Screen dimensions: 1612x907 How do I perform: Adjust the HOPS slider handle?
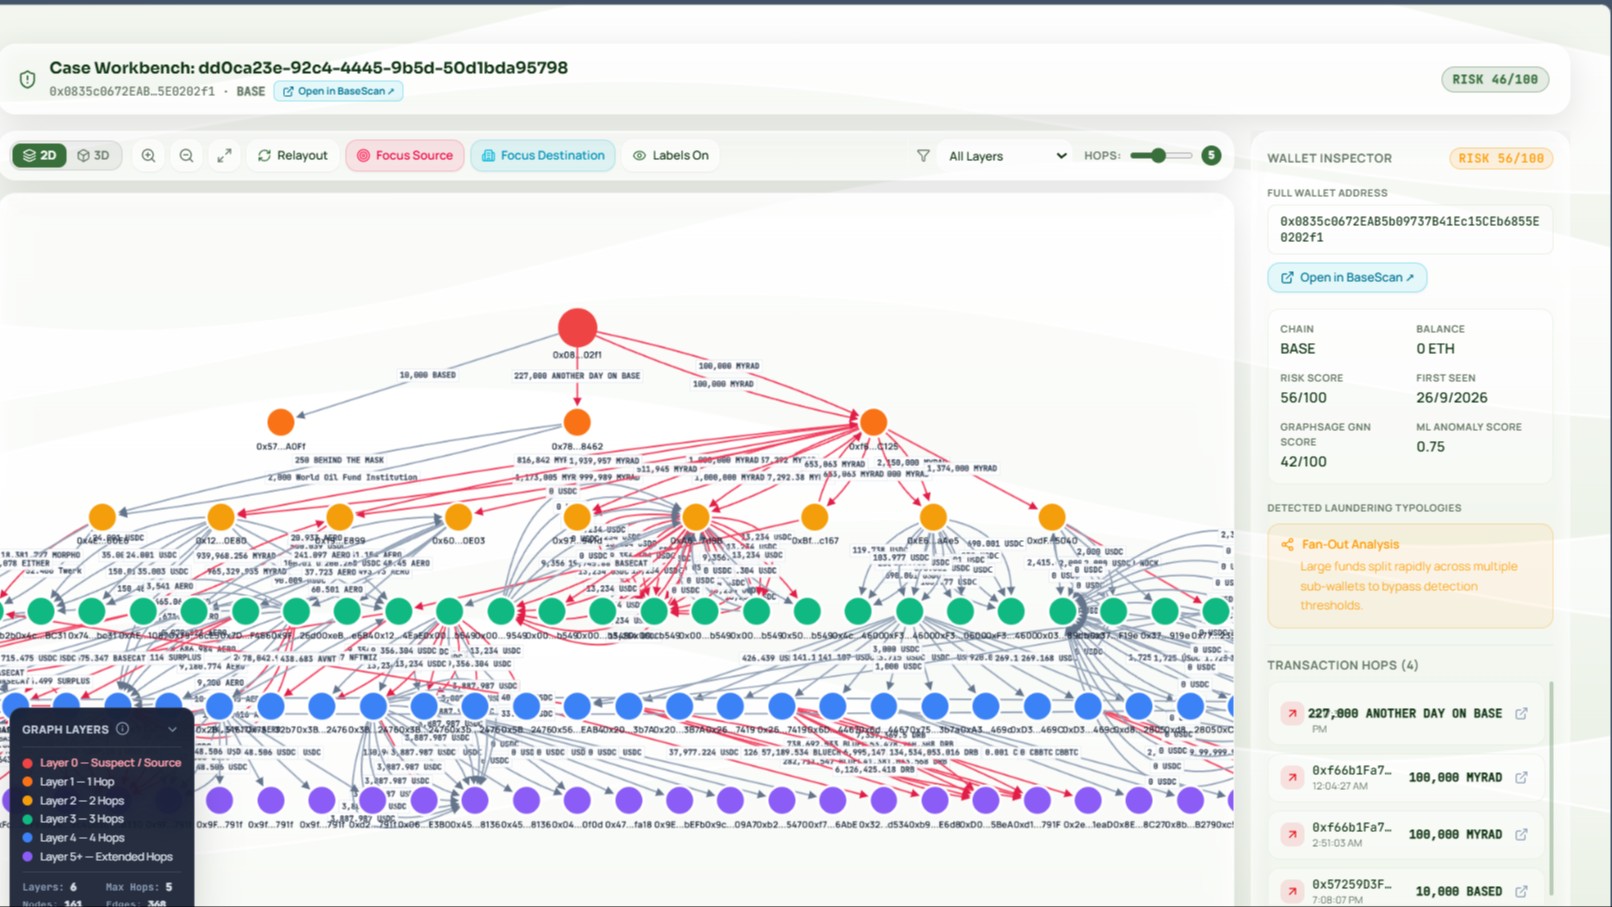(x=1158, y=156)
